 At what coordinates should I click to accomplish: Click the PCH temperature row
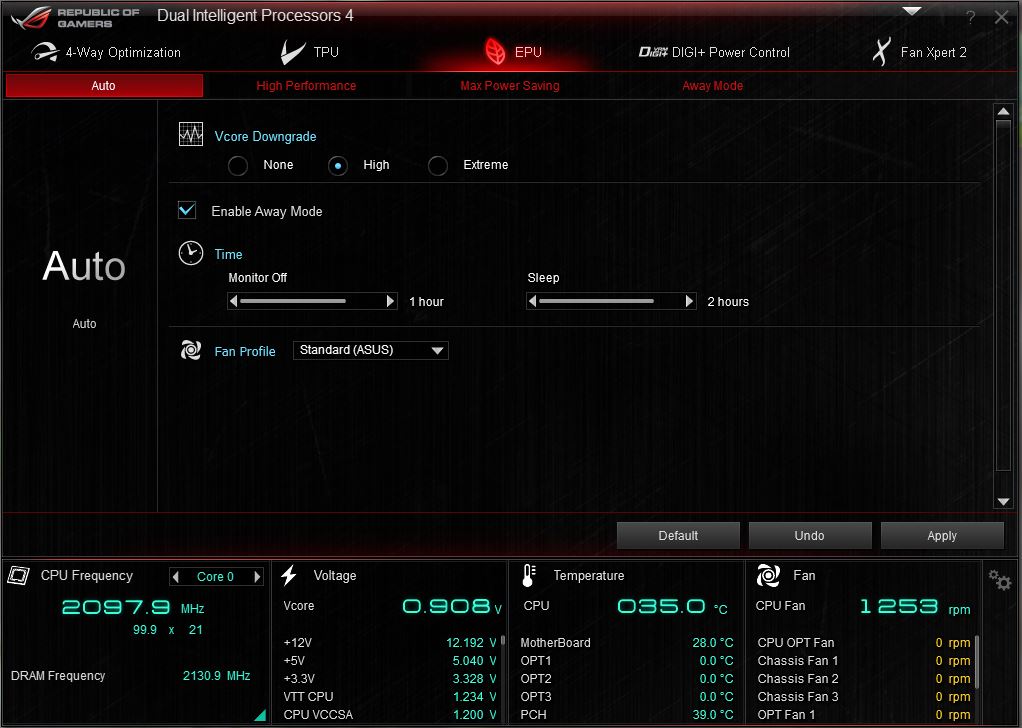[x=626, y=715]
